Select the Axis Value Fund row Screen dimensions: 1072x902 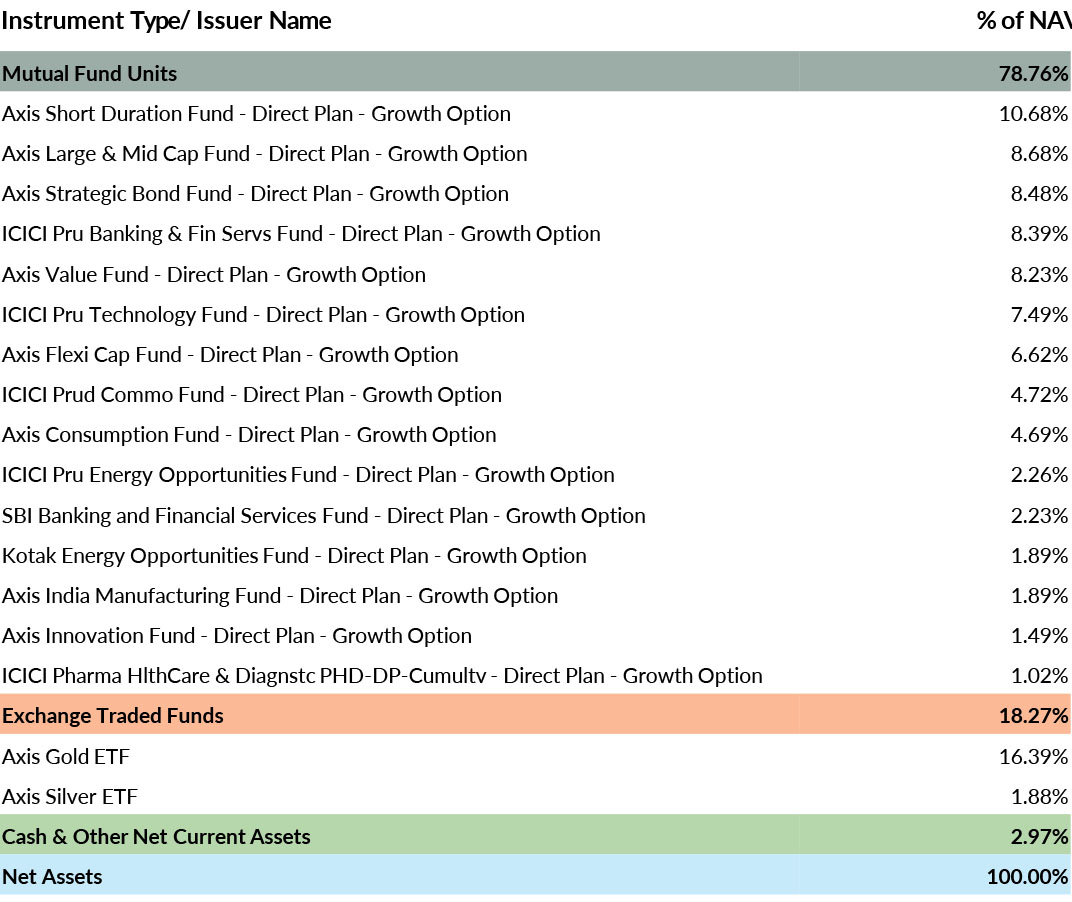click(x=214, y=275)
